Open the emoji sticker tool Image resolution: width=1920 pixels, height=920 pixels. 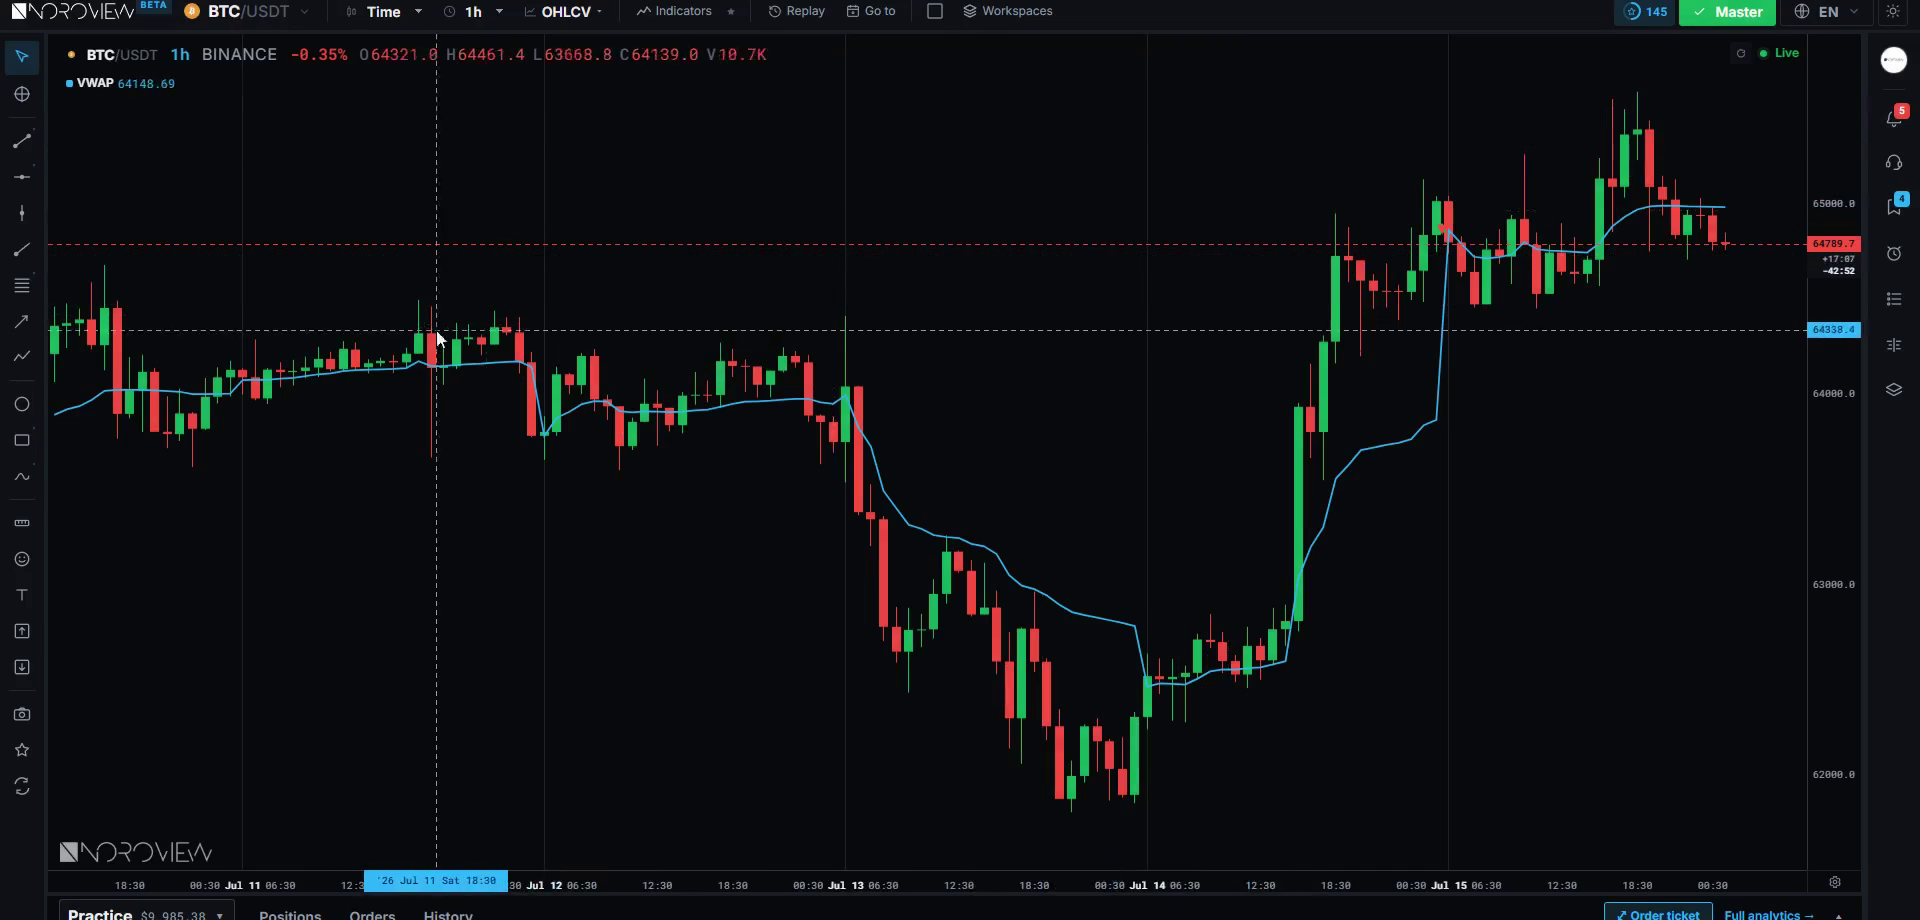(22, 559)
